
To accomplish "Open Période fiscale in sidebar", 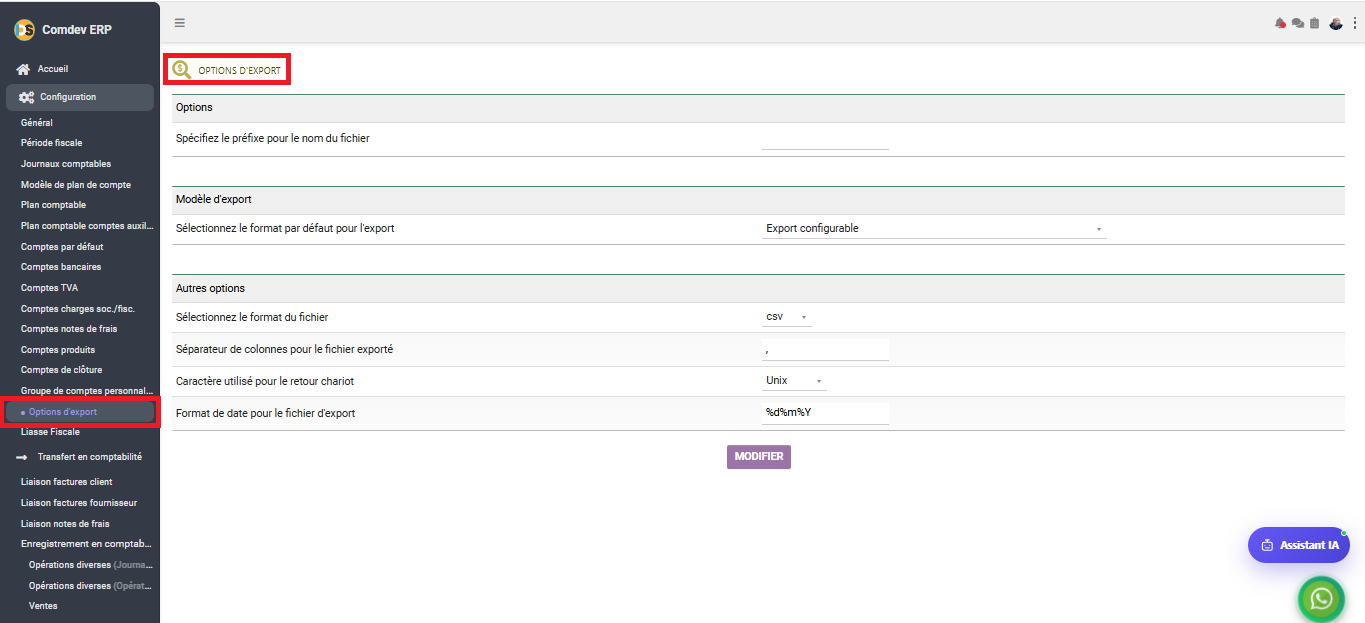I will click(52, 143).
